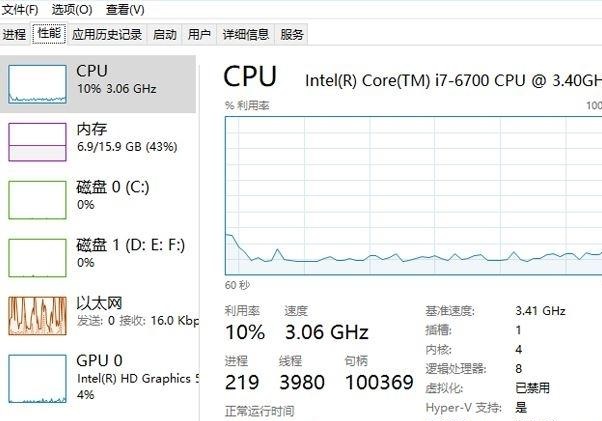Open the 查看(V) menu
Viewport: 602px width, 421px height.
125,10
